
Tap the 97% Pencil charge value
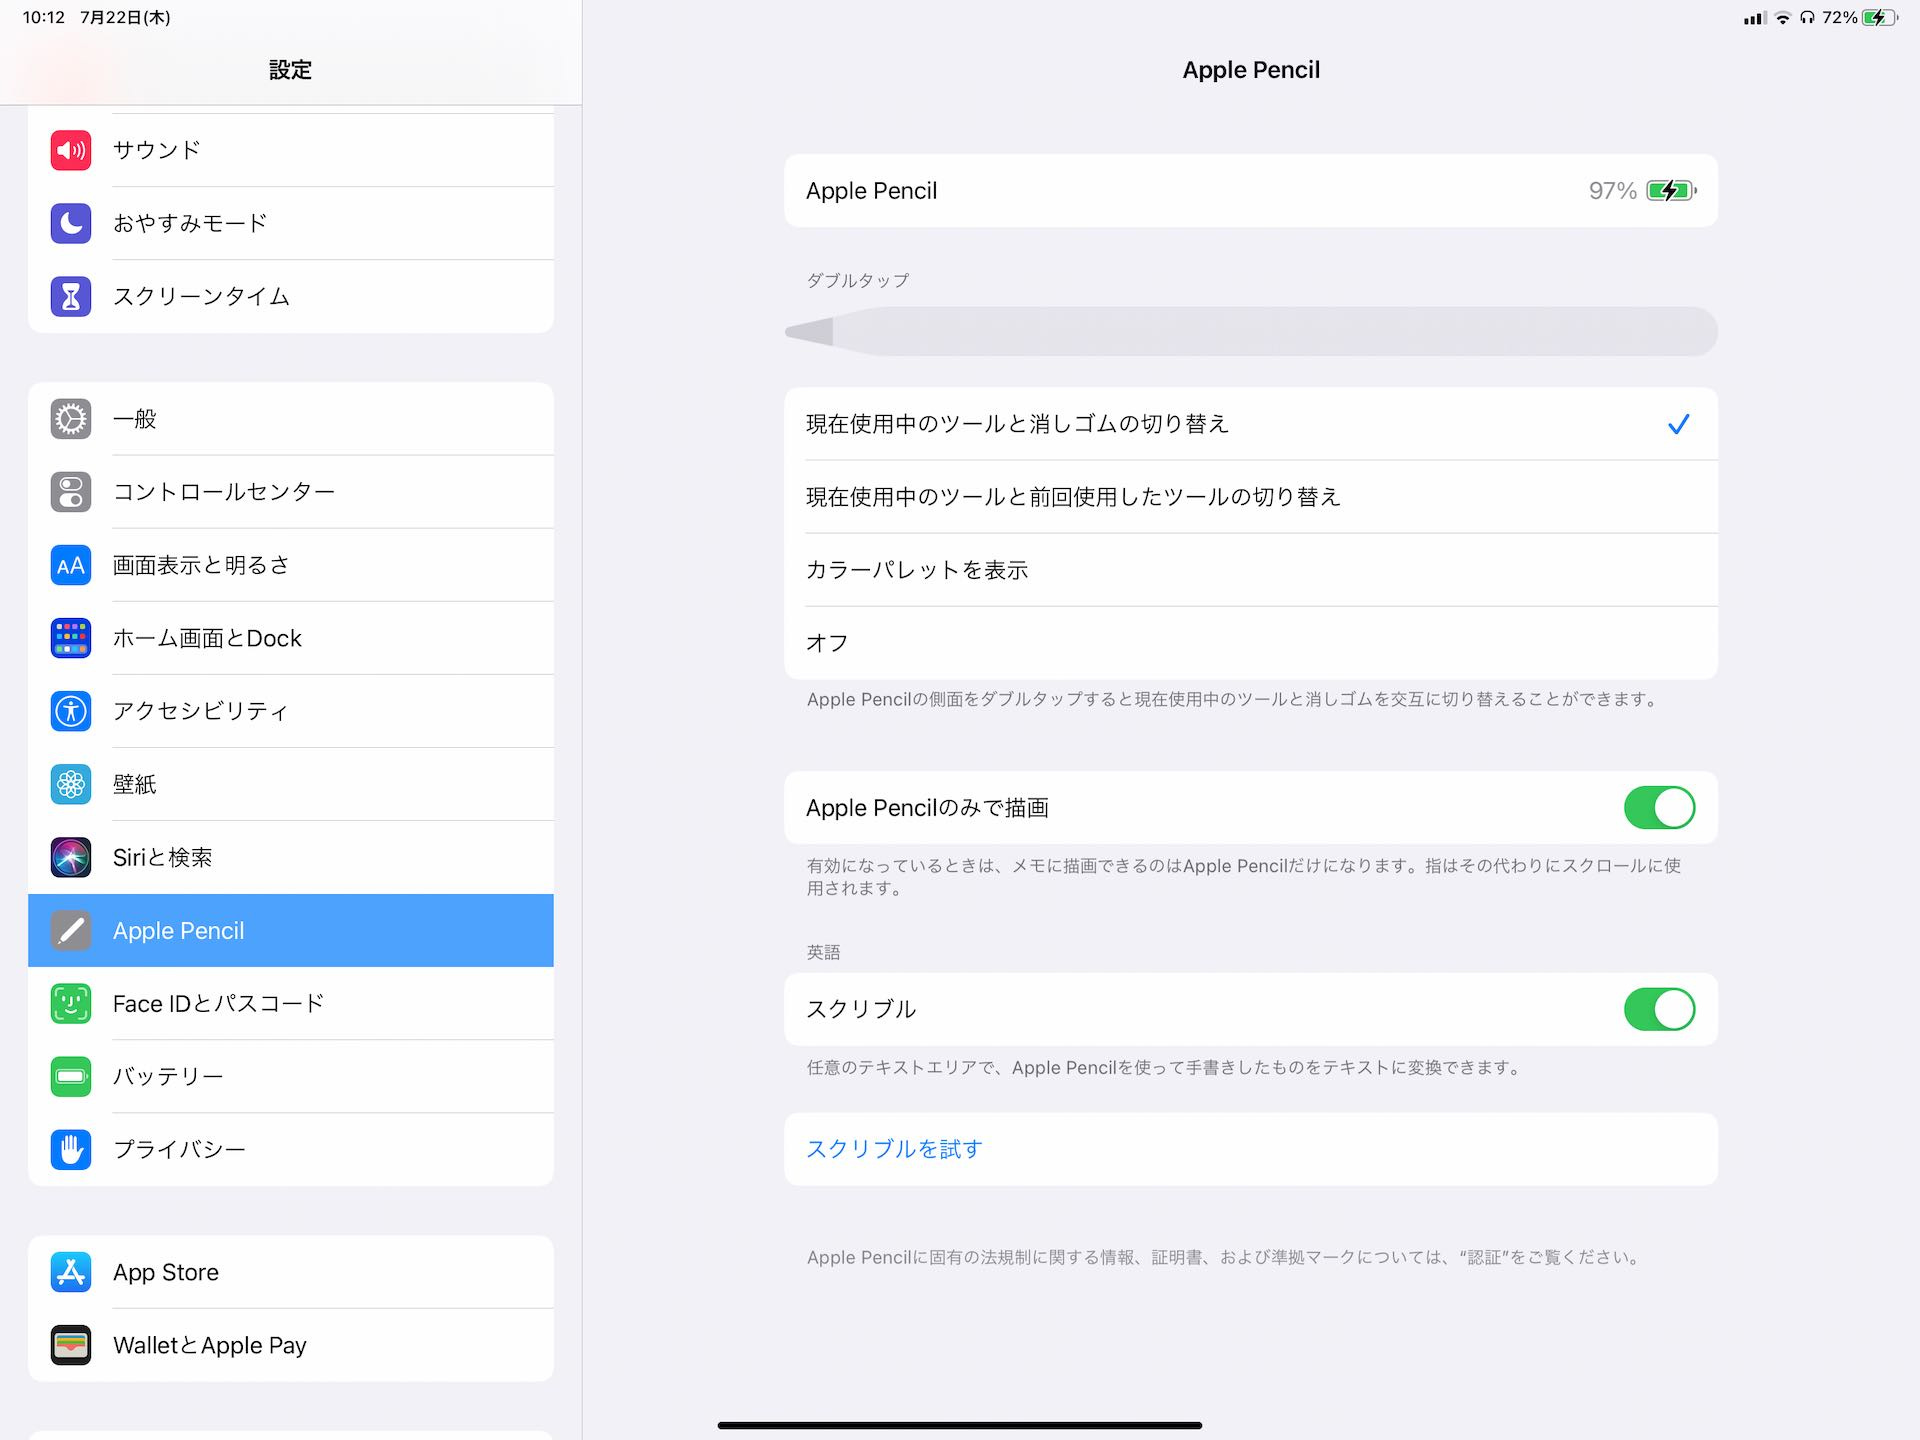[x=1612, y=191]
